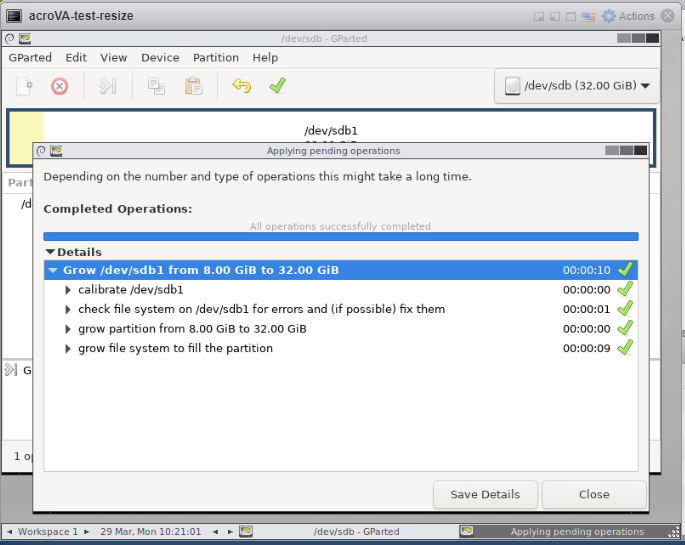Click the 00:00:10 duration text
The height and width of the screenshot is (545, 685).
pos(586,270)
